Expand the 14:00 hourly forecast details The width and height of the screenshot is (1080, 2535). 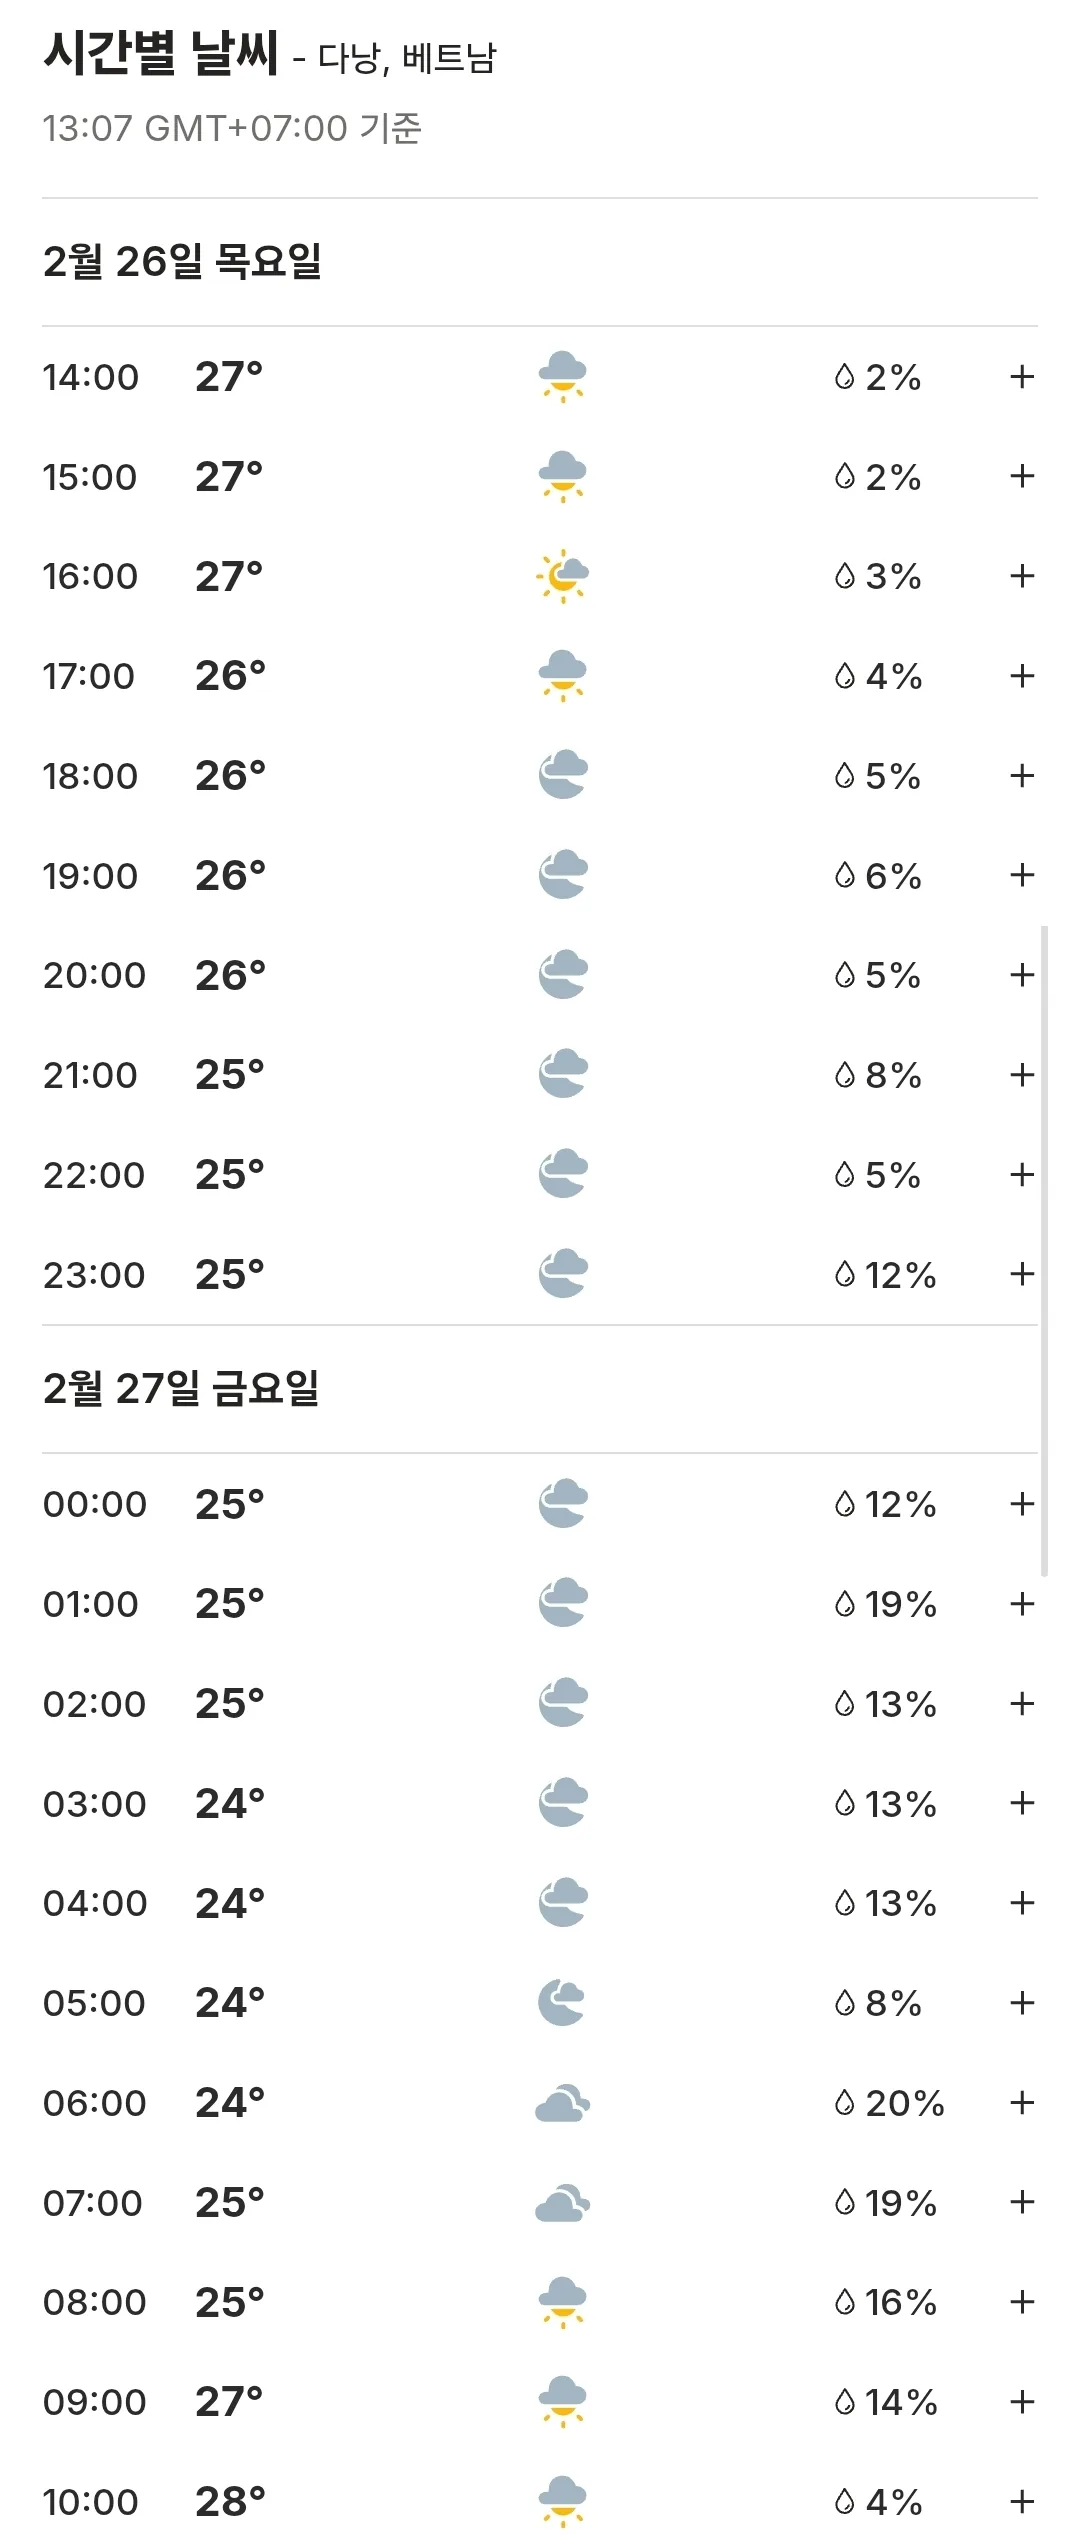(x=1021, y=377)
